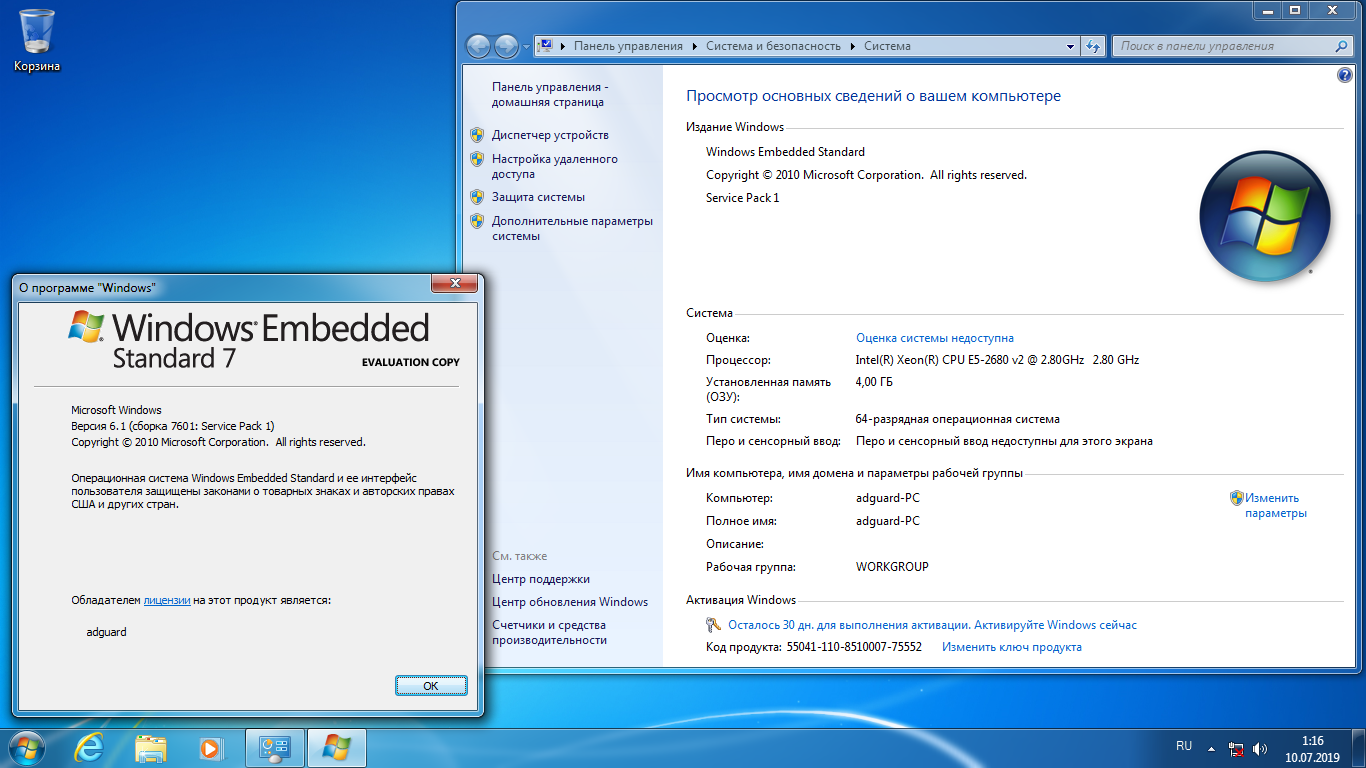1366x768 pixels.
Task: Click the search magnifier icon
Action: 1342,46
